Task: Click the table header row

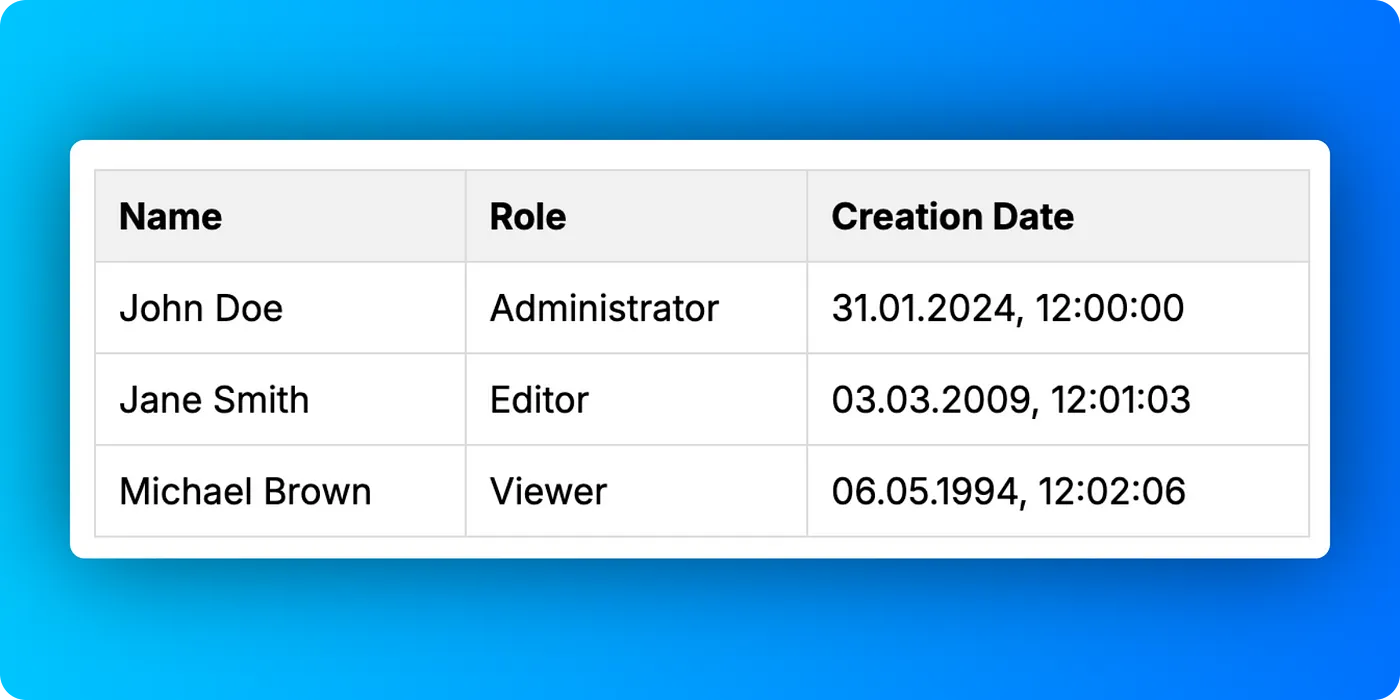Action: [x=700, y=216]
